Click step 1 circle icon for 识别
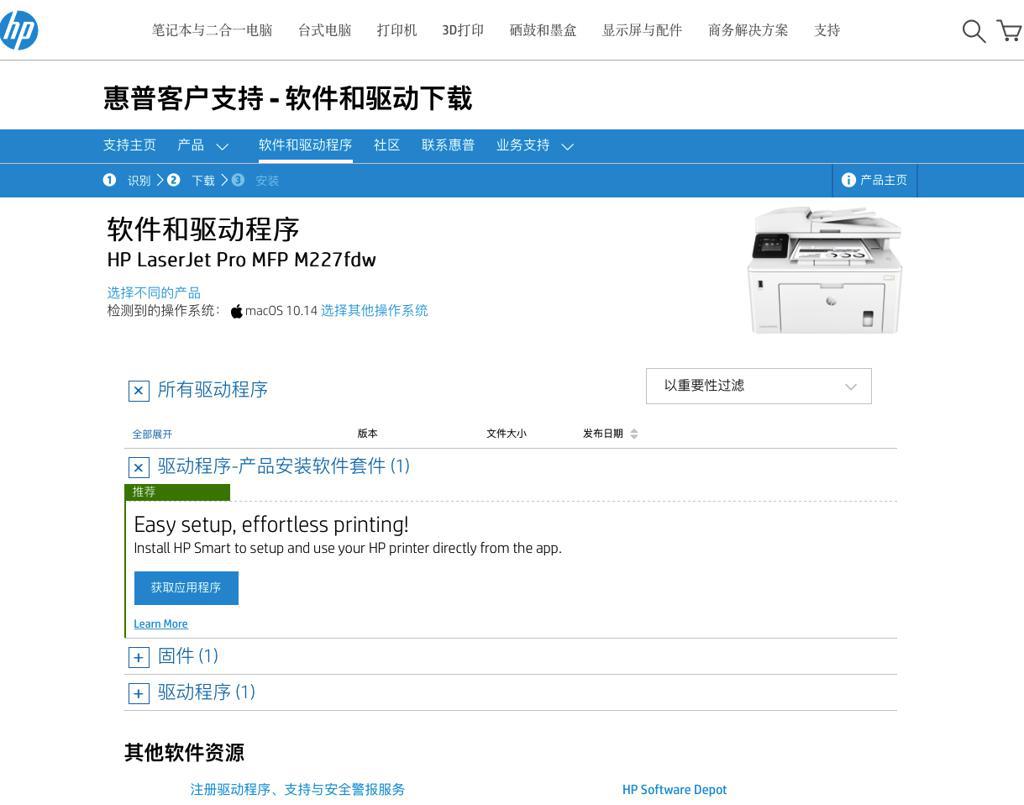The image size is (1024, 805). [110, 180]
